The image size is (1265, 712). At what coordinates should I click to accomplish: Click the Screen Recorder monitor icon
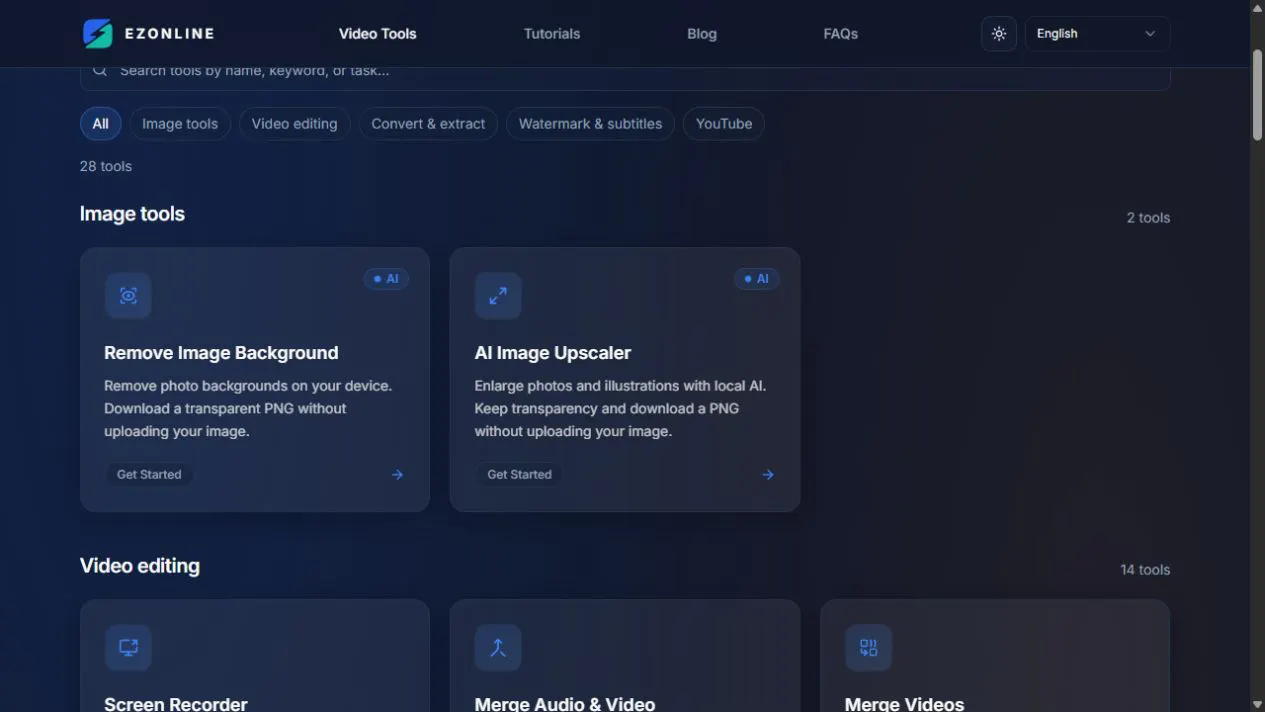click(x=128, y=648)
